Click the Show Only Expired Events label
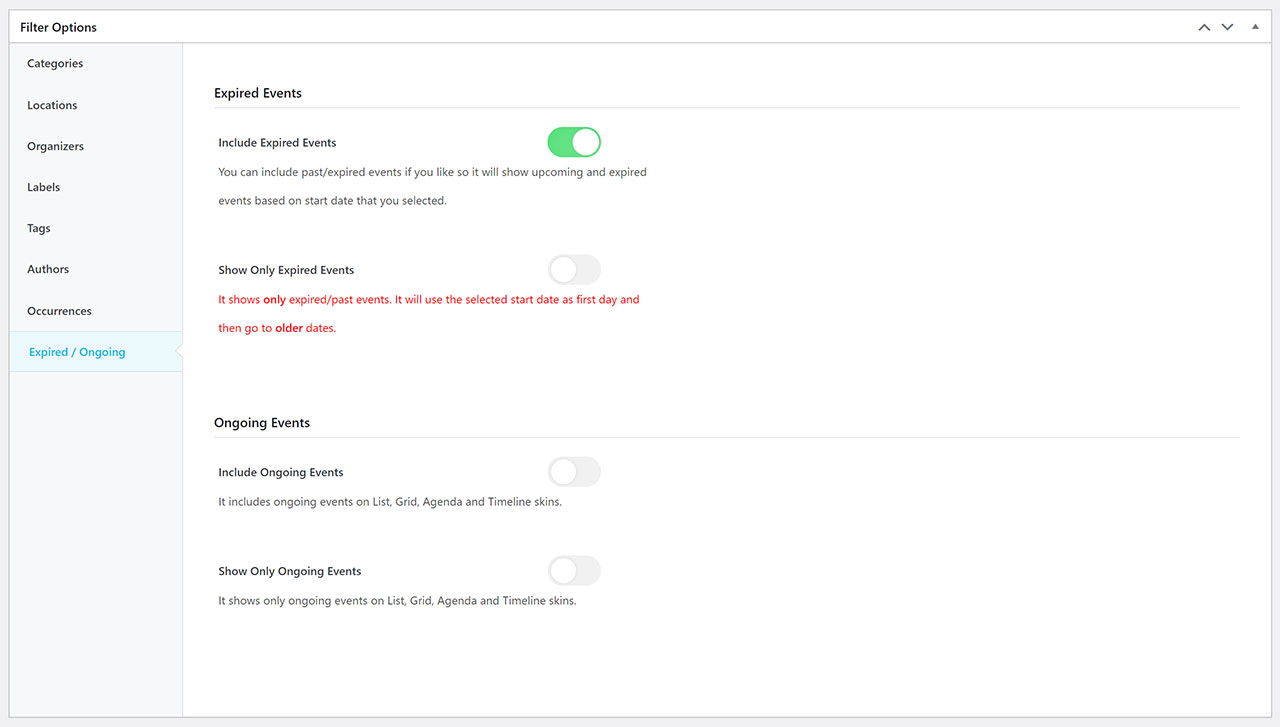 click(x=286, y=270)
